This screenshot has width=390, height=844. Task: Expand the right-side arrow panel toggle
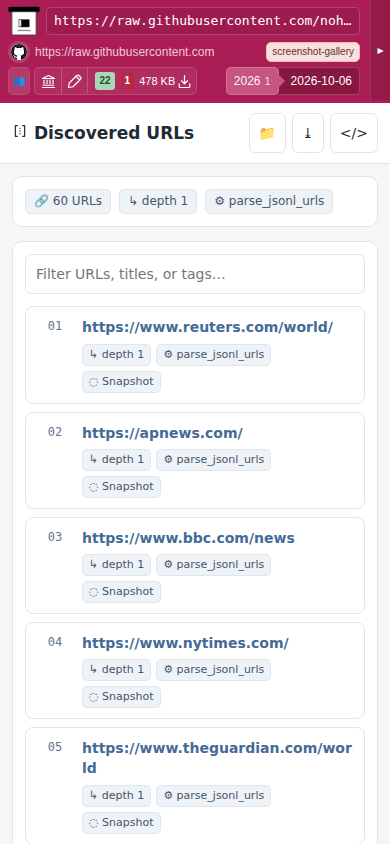[x=380, y=51]
